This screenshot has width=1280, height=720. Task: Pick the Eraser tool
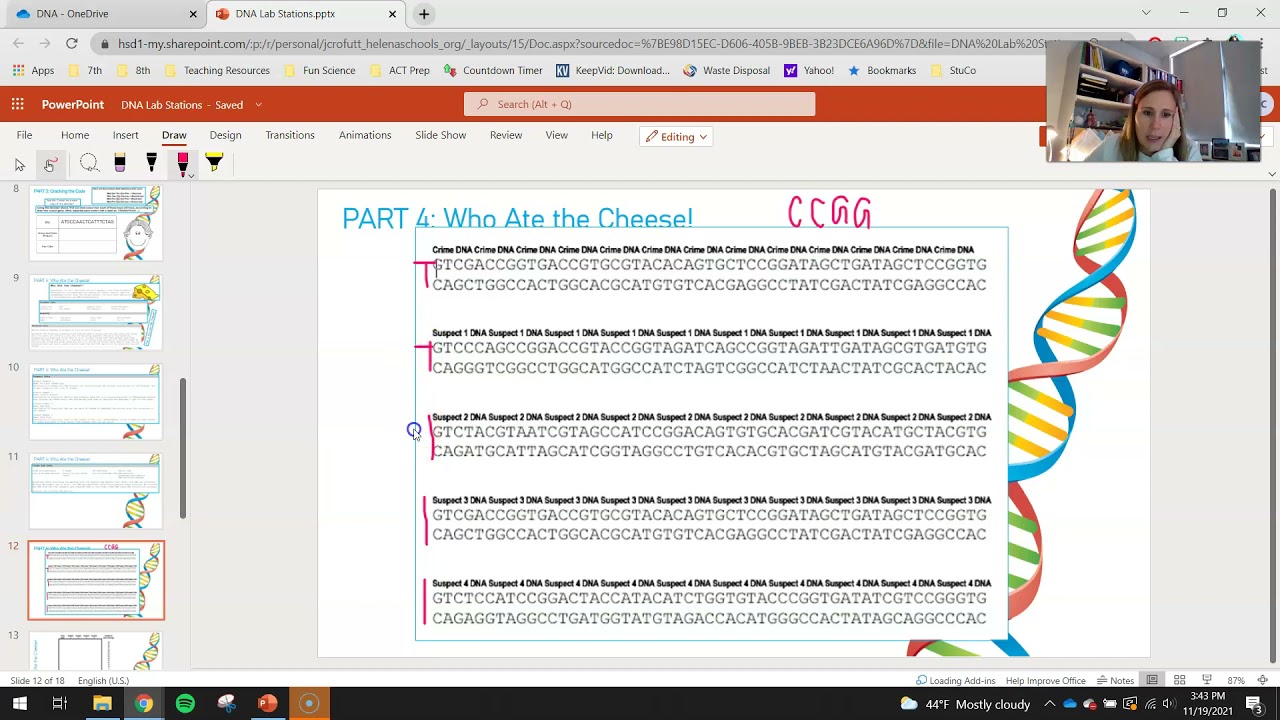[x=120, y=164]
